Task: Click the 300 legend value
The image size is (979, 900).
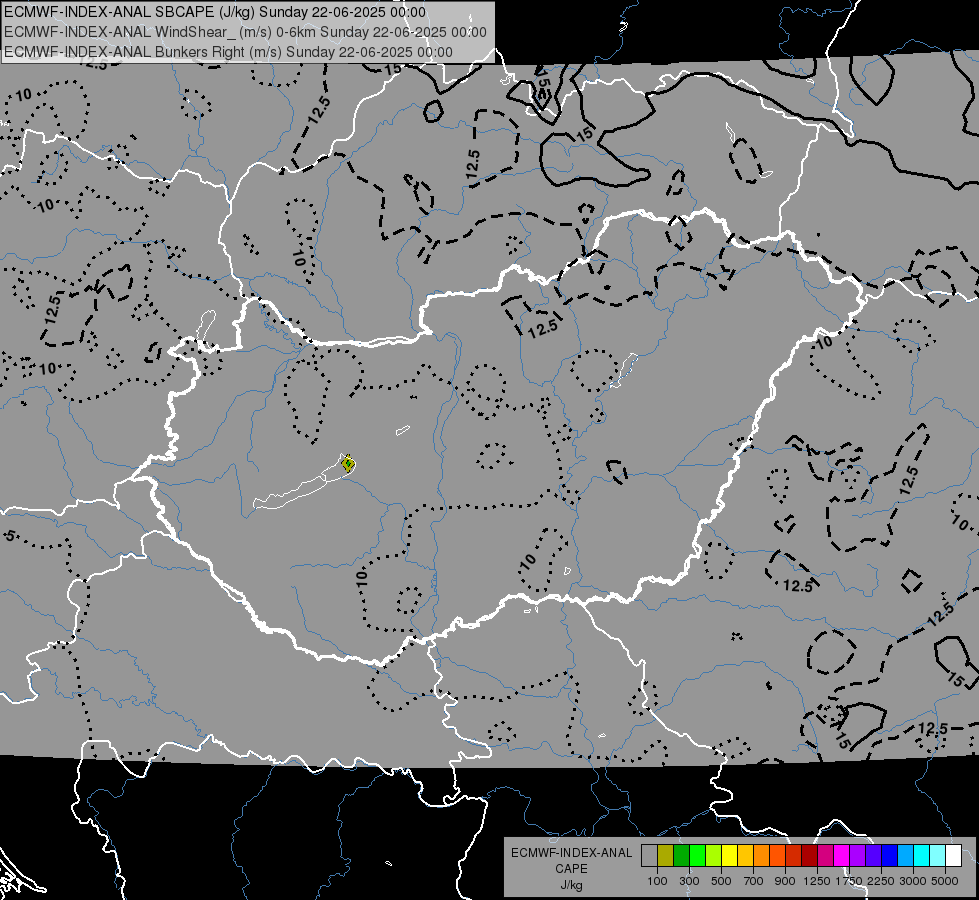Action: pyautogui.click(x=689, y=881)
